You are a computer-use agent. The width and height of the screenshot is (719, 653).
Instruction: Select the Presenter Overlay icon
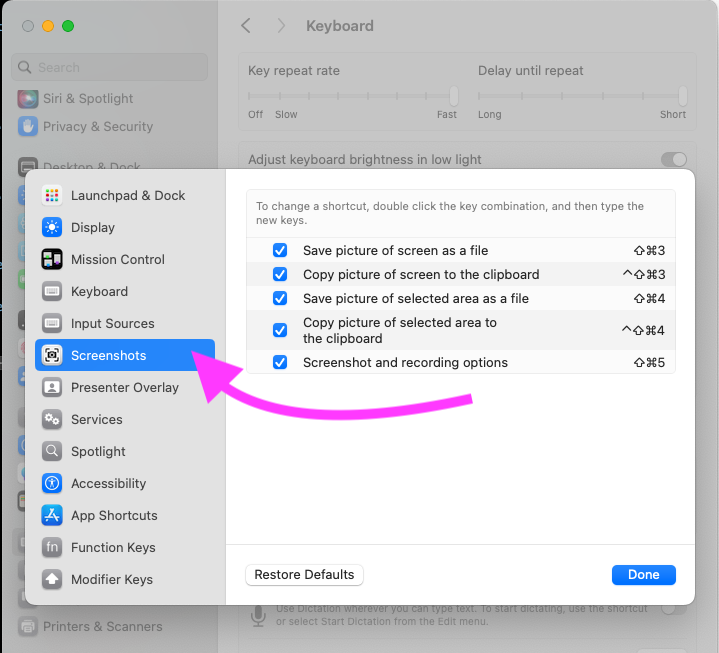tap(53, 388)
